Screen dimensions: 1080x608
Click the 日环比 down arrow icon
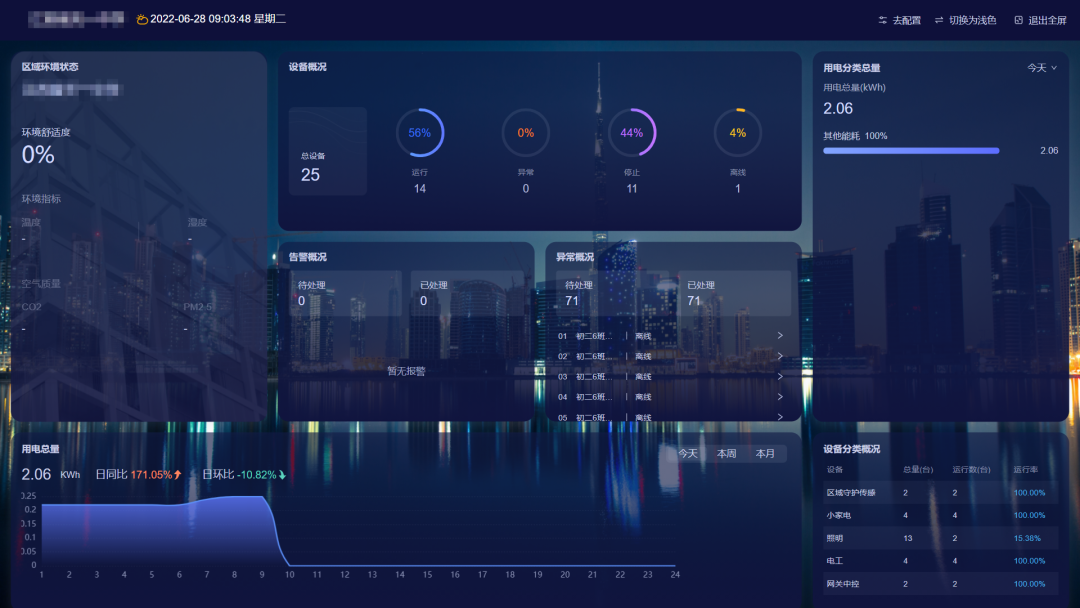[x=282, y=474]
